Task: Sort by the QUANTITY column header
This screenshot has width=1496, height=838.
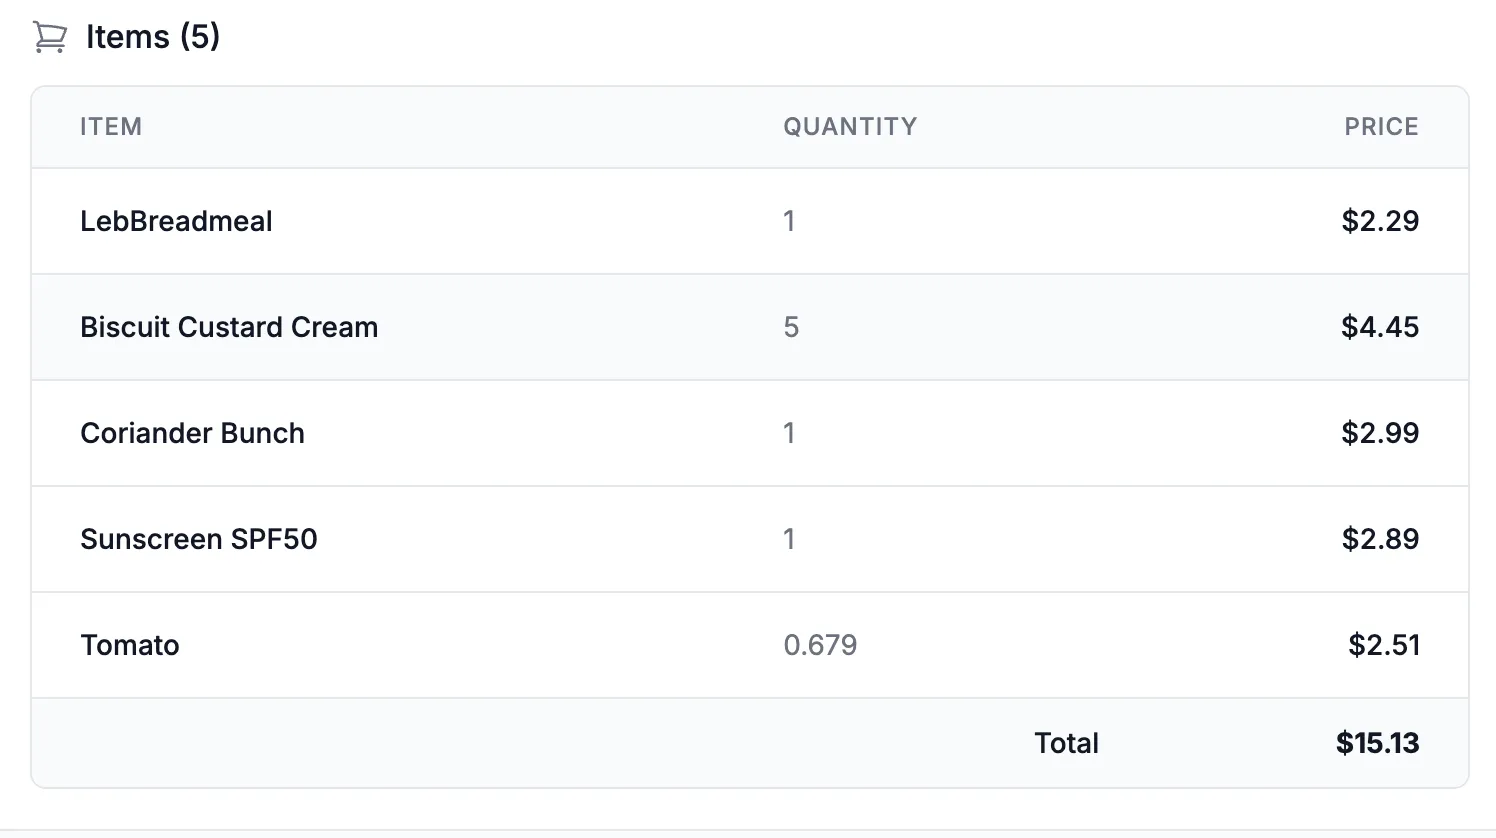Action: (x=849, y=126)
